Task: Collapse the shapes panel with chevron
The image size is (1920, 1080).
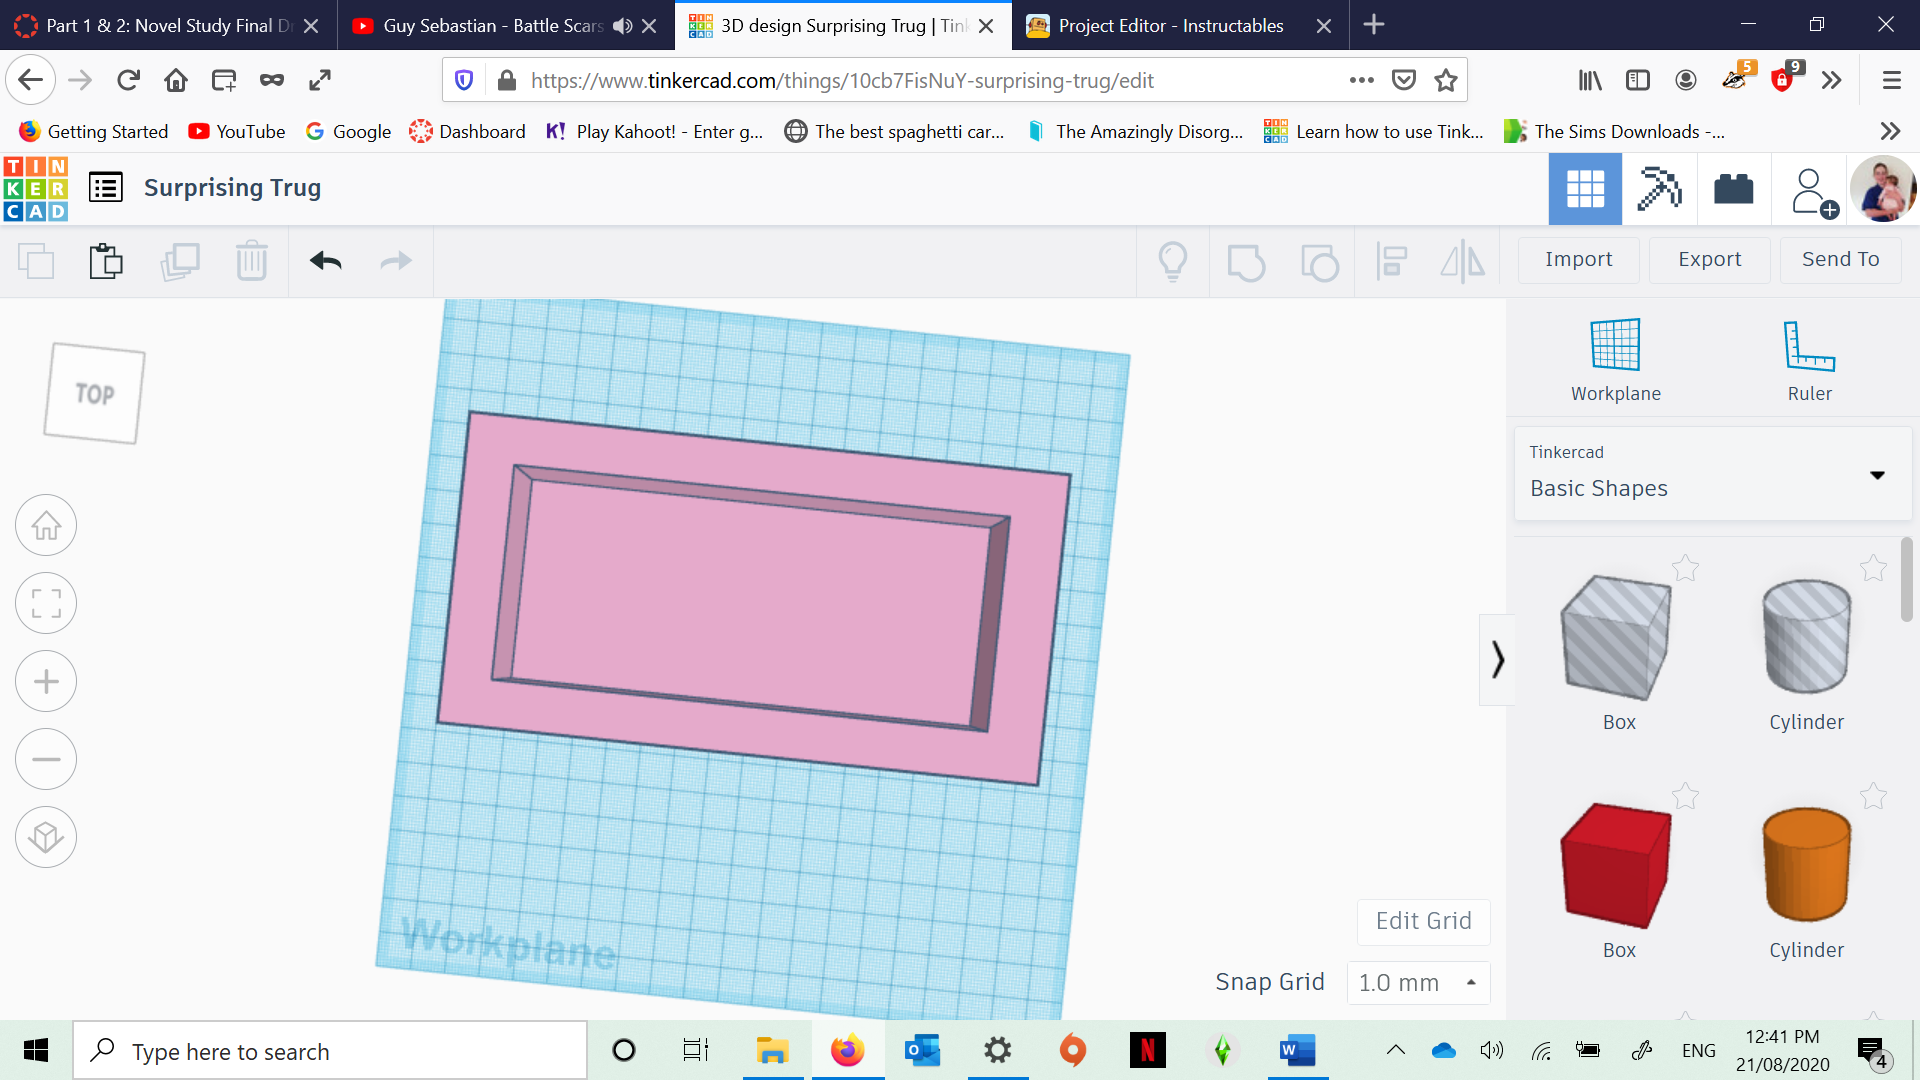Action: point(1497,660)
